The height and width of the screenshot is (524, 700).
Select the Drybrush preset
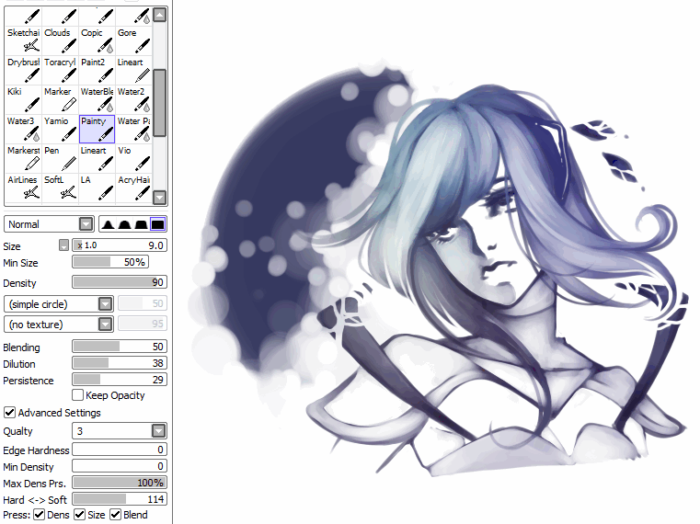pos(23,70)
